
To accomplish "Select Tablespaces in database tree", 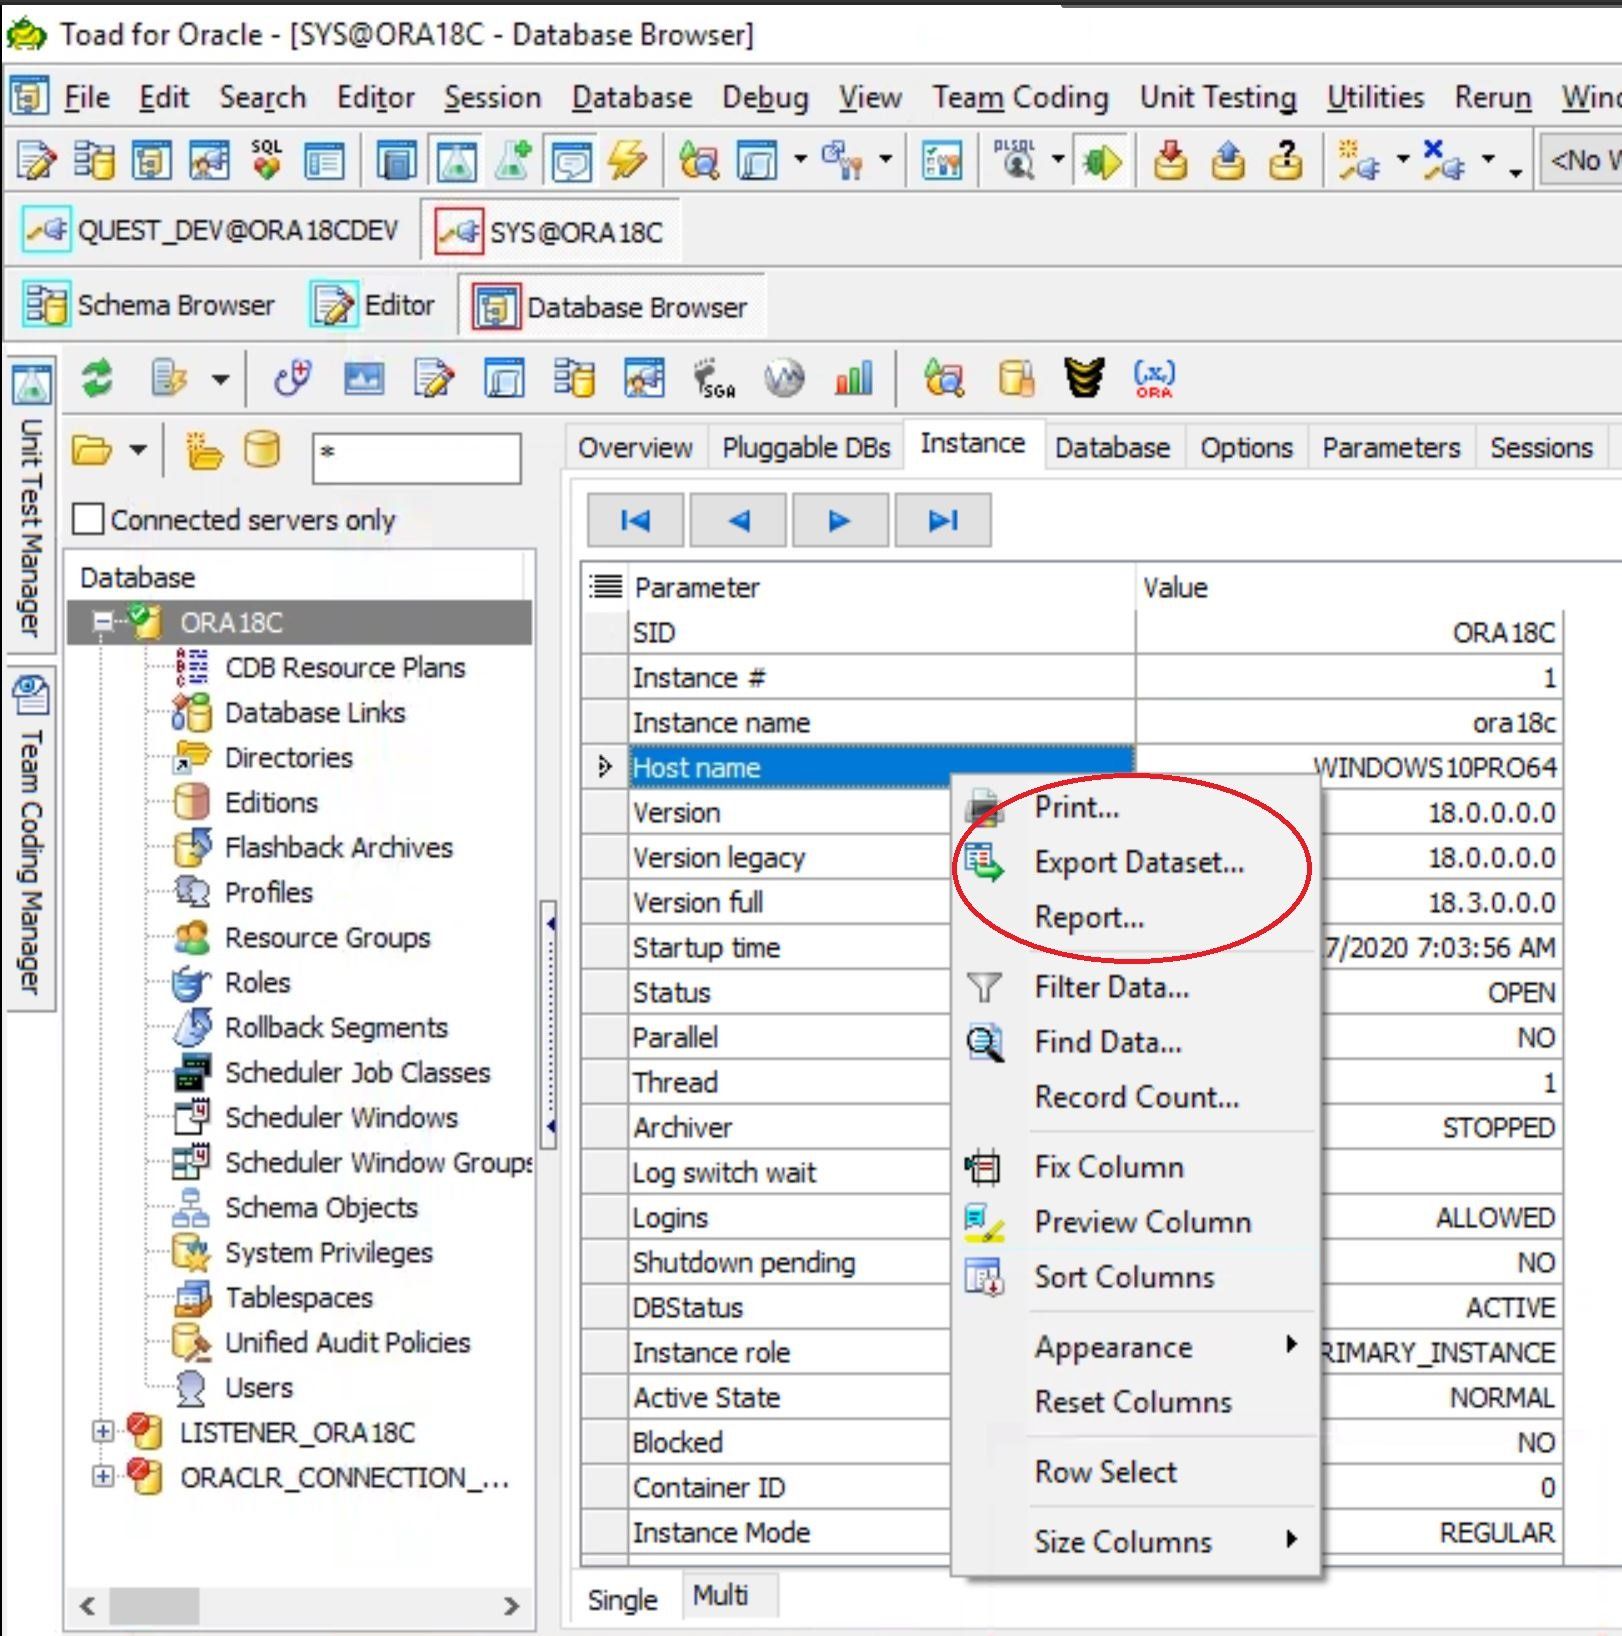I will click(298, 1297).
